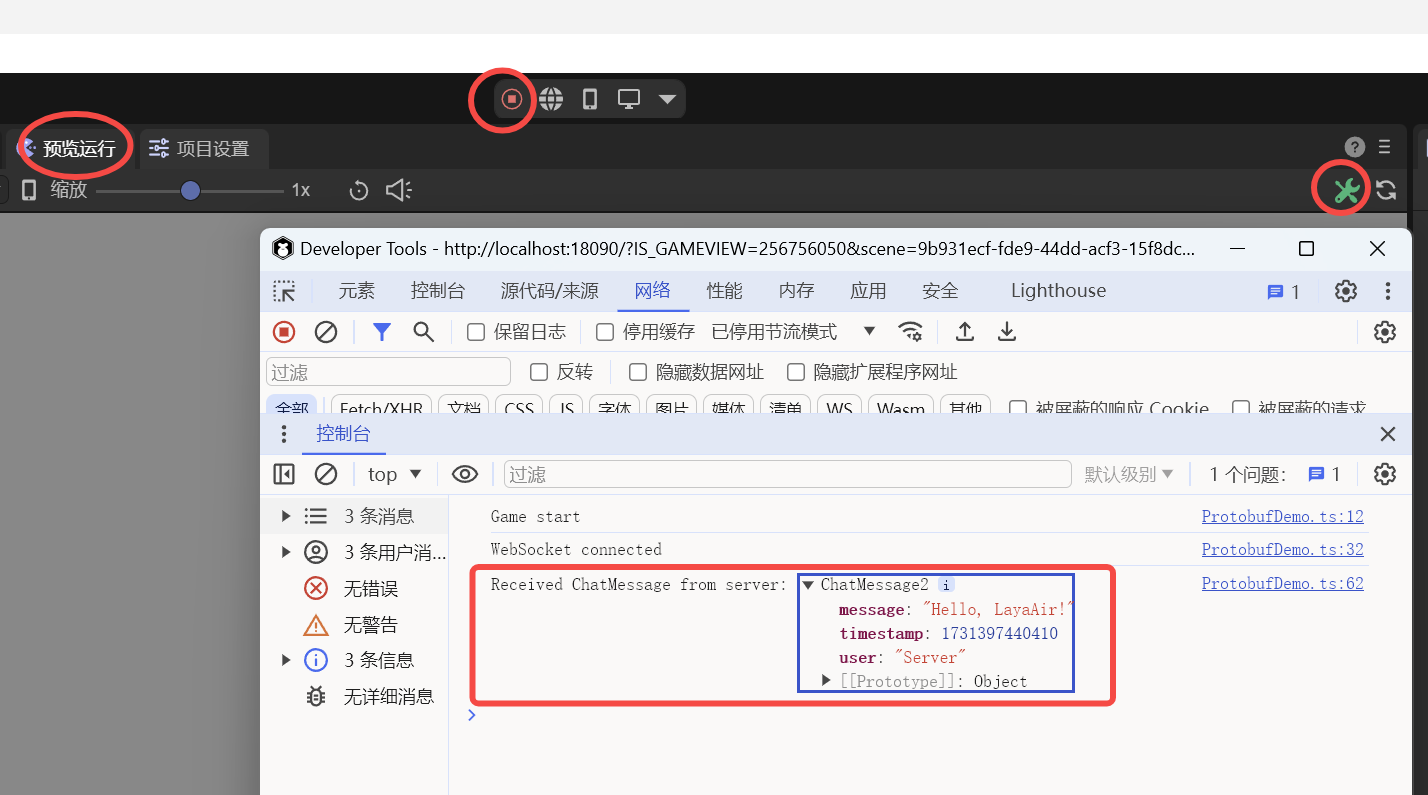This screenshot has width=1428, height=795.
Task: Open the 默认级别 log level dropdown
Action: (1129, 474)
